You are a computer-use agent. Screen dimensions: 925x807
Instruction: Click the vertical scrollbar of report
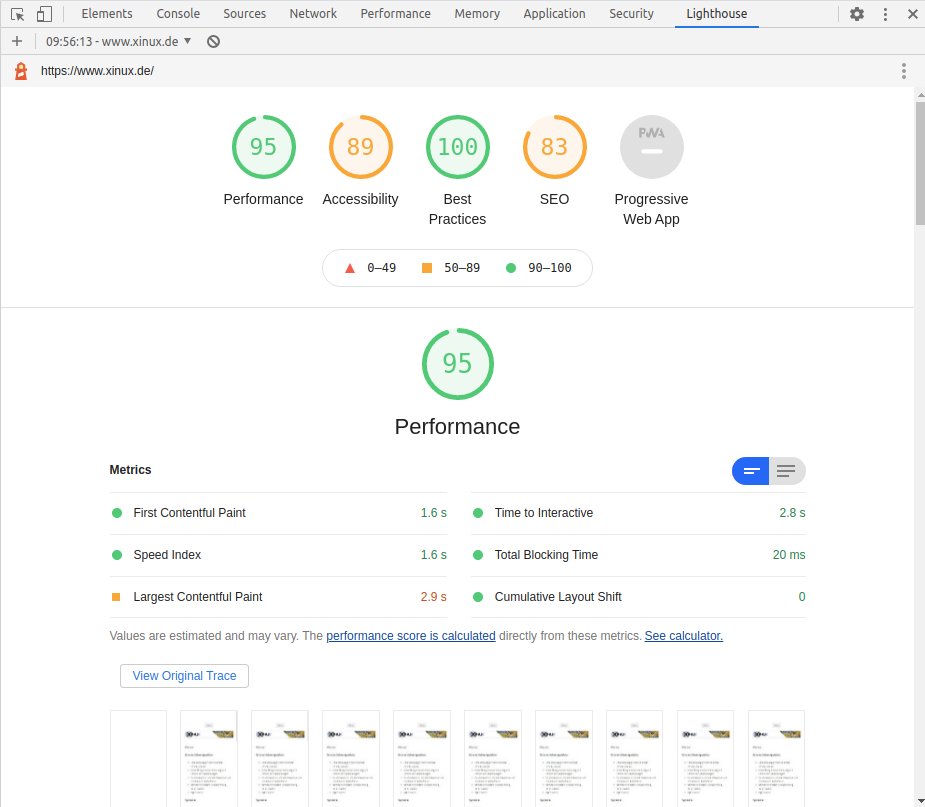click(919, 450)
